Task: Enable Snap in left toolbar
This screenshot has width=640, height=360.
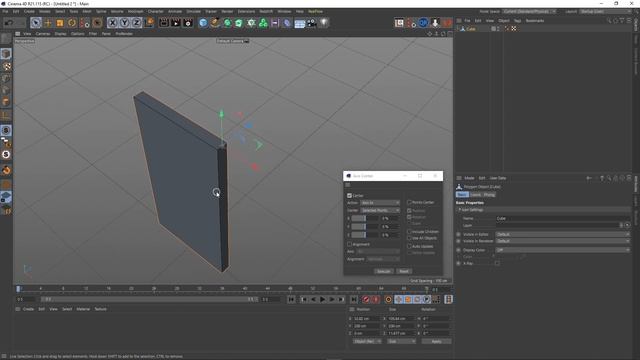Action: pos(6,170)
